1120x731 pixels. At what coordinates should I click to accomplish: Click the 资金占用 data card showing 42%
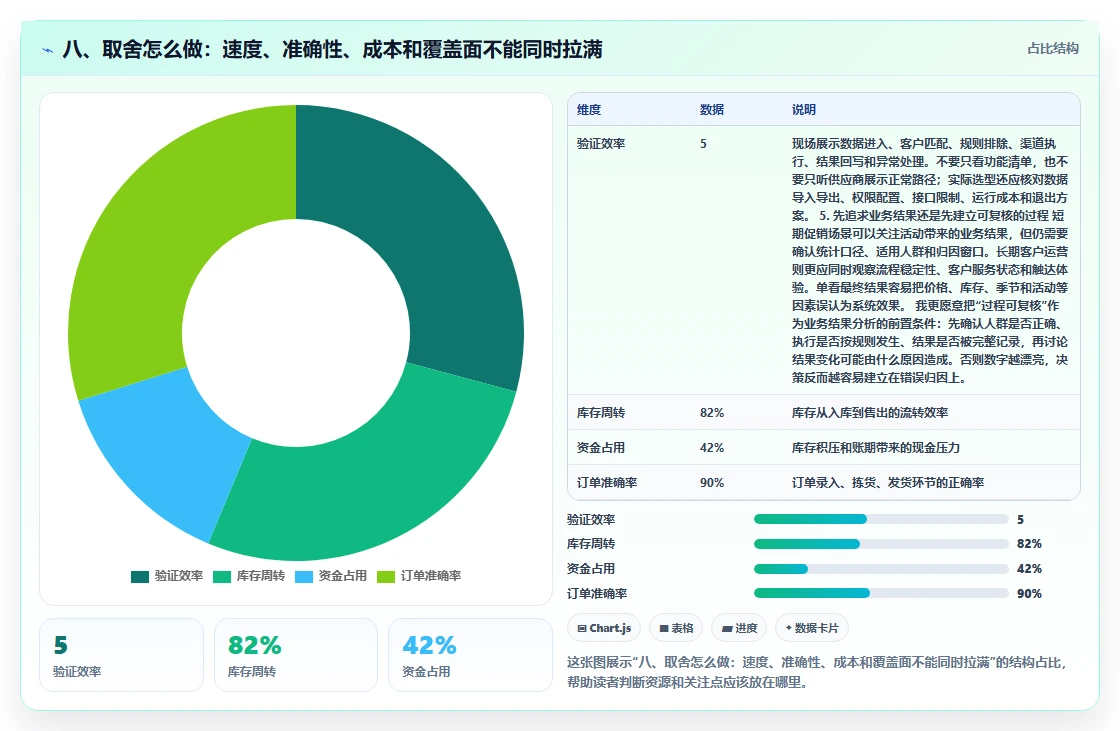pyautogui.click(x=471, y=655)
